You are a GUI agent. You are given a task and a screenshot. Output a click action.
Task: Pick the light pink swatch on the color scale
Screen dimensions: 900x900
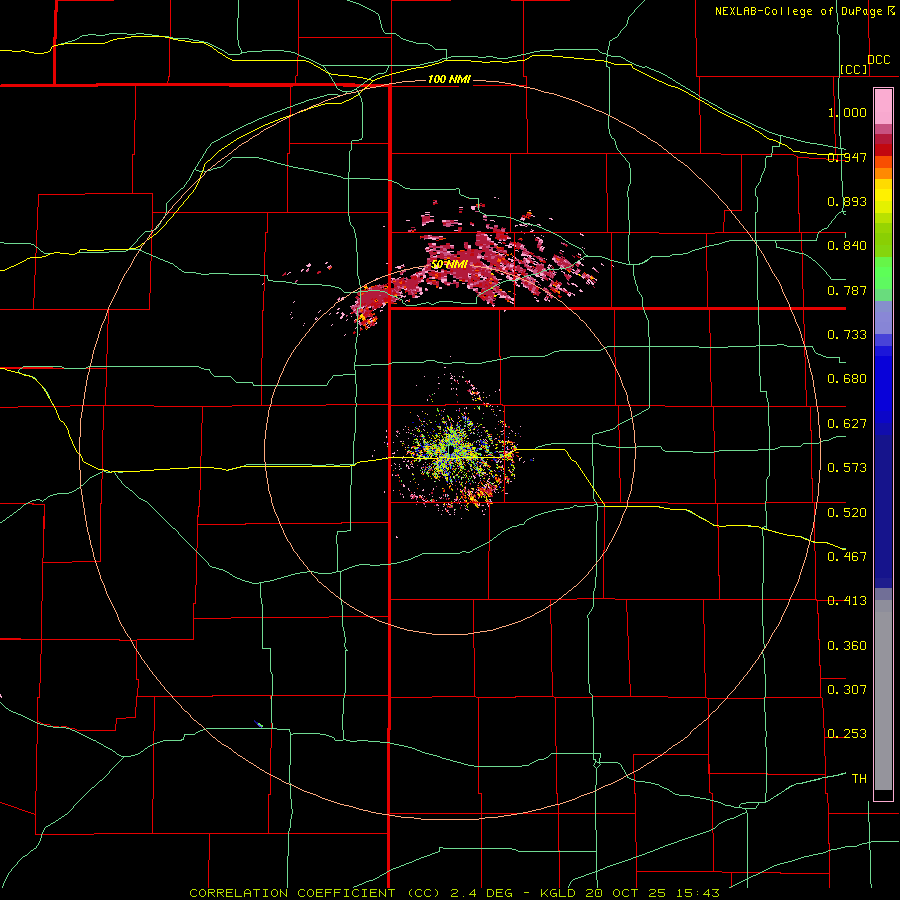(x=883, y=107)
